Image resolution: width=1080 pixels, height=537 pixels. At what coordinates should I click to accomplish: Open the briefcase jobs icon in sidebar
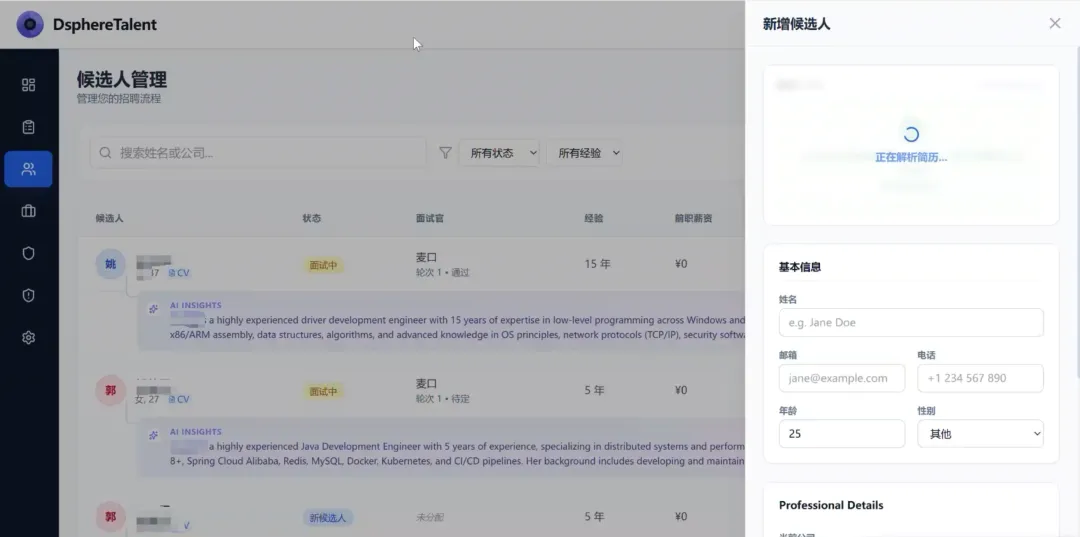coord(28,211)
